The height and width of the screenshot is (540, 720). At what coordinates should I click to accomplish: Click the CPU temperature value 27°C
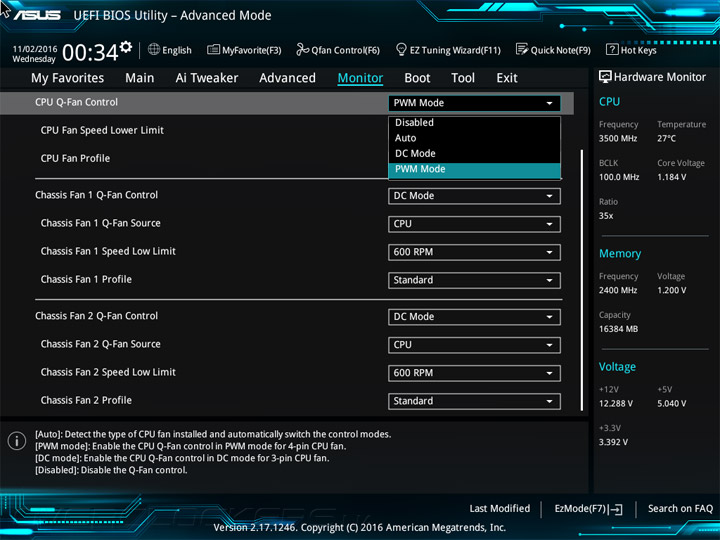(x=666, y=138)
